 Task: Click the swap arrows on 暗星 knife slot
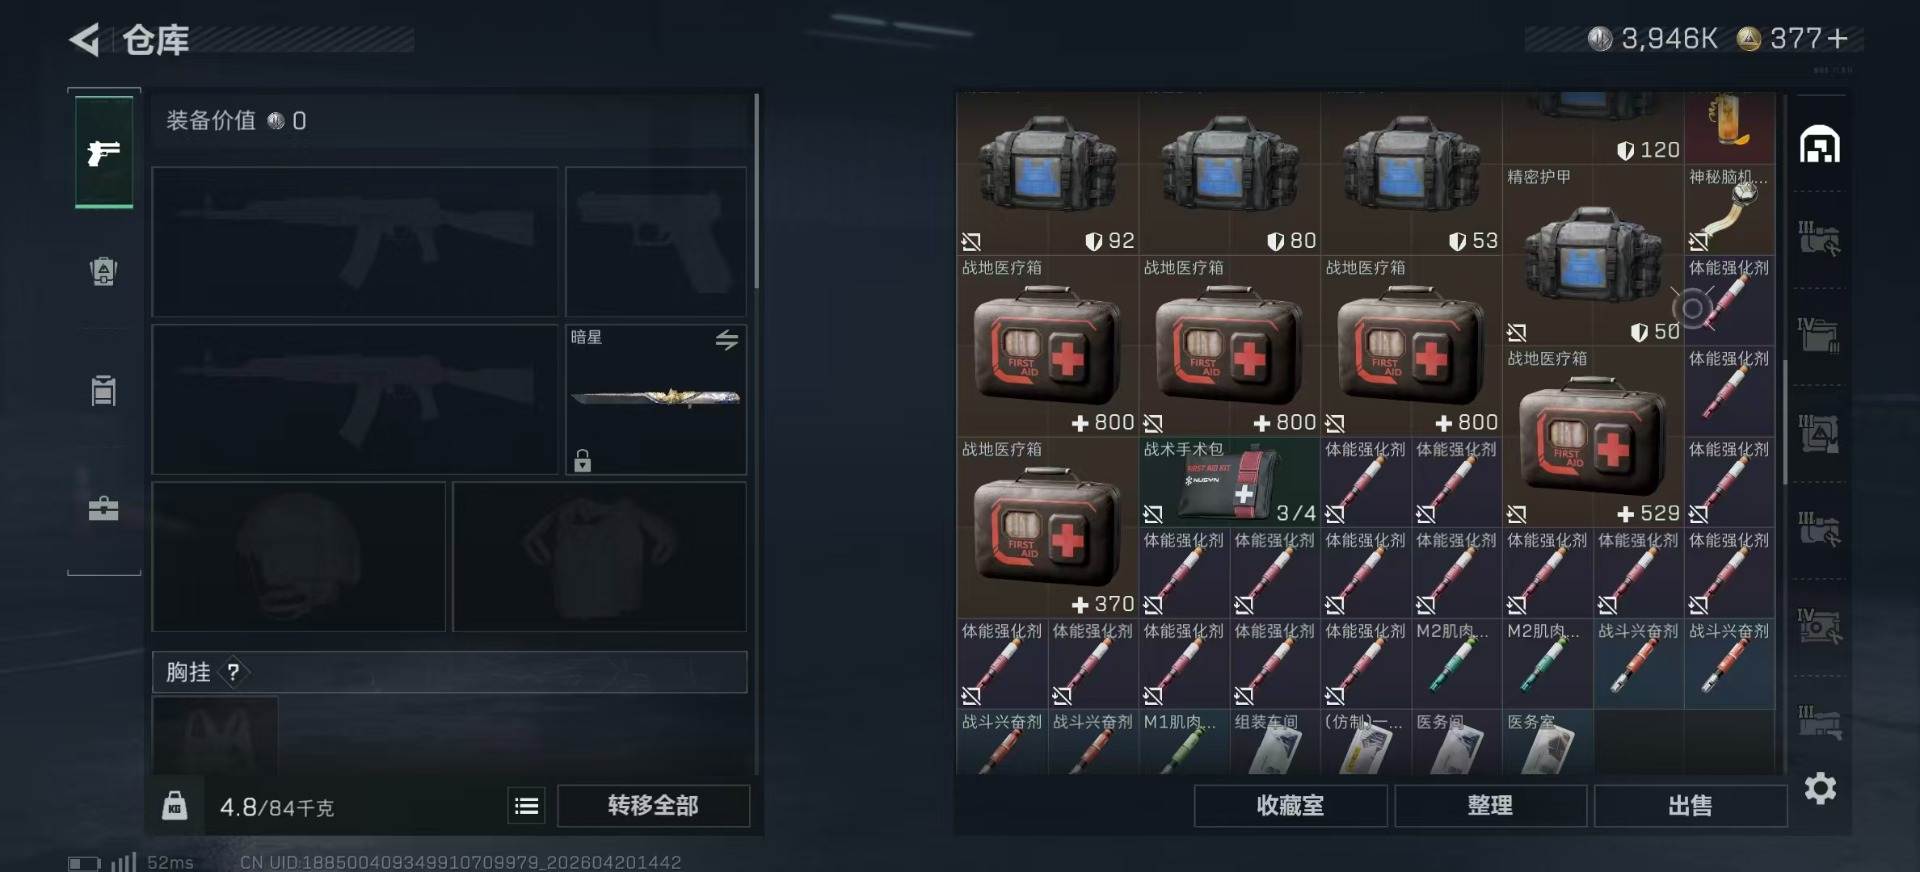727,340
